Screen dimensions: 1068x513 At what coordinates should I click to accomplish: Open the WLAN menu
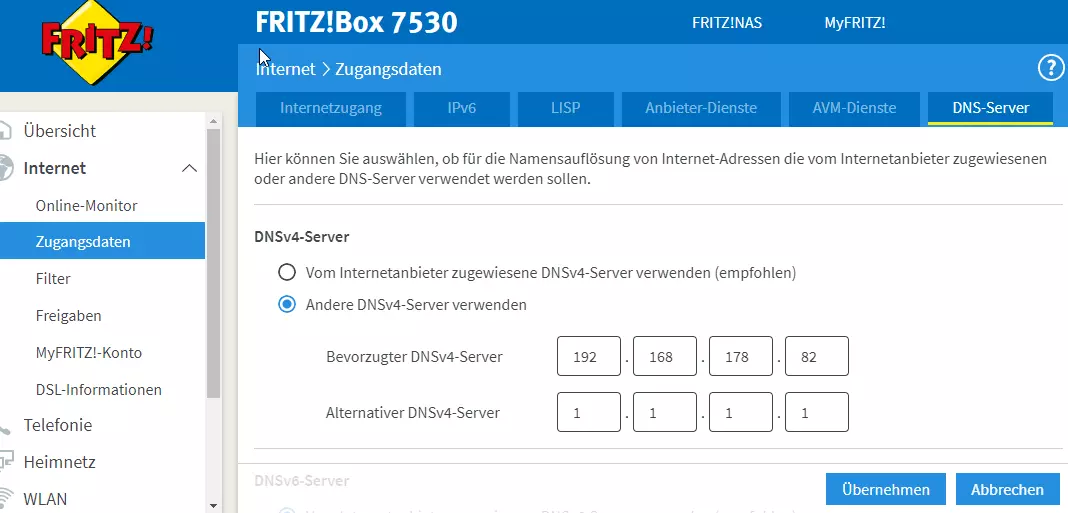tap(45, 499)
